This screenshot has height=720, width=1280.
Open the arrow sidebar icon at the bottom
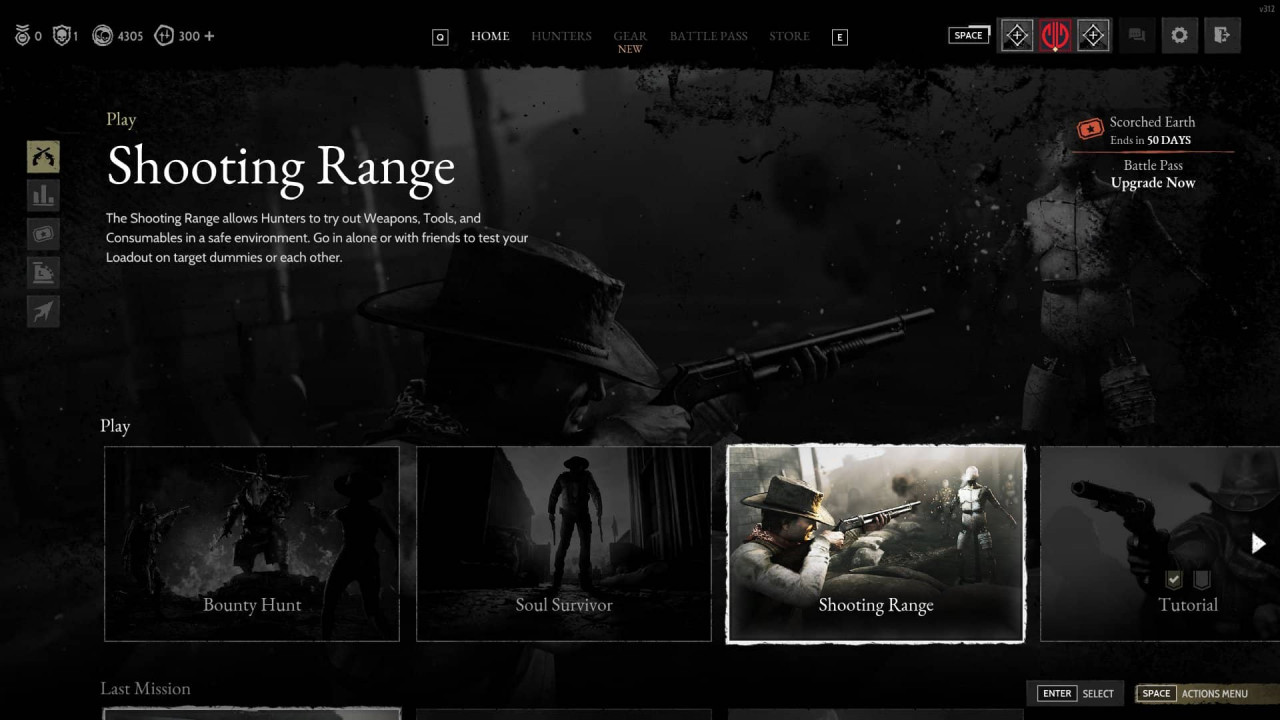[43, 312]
